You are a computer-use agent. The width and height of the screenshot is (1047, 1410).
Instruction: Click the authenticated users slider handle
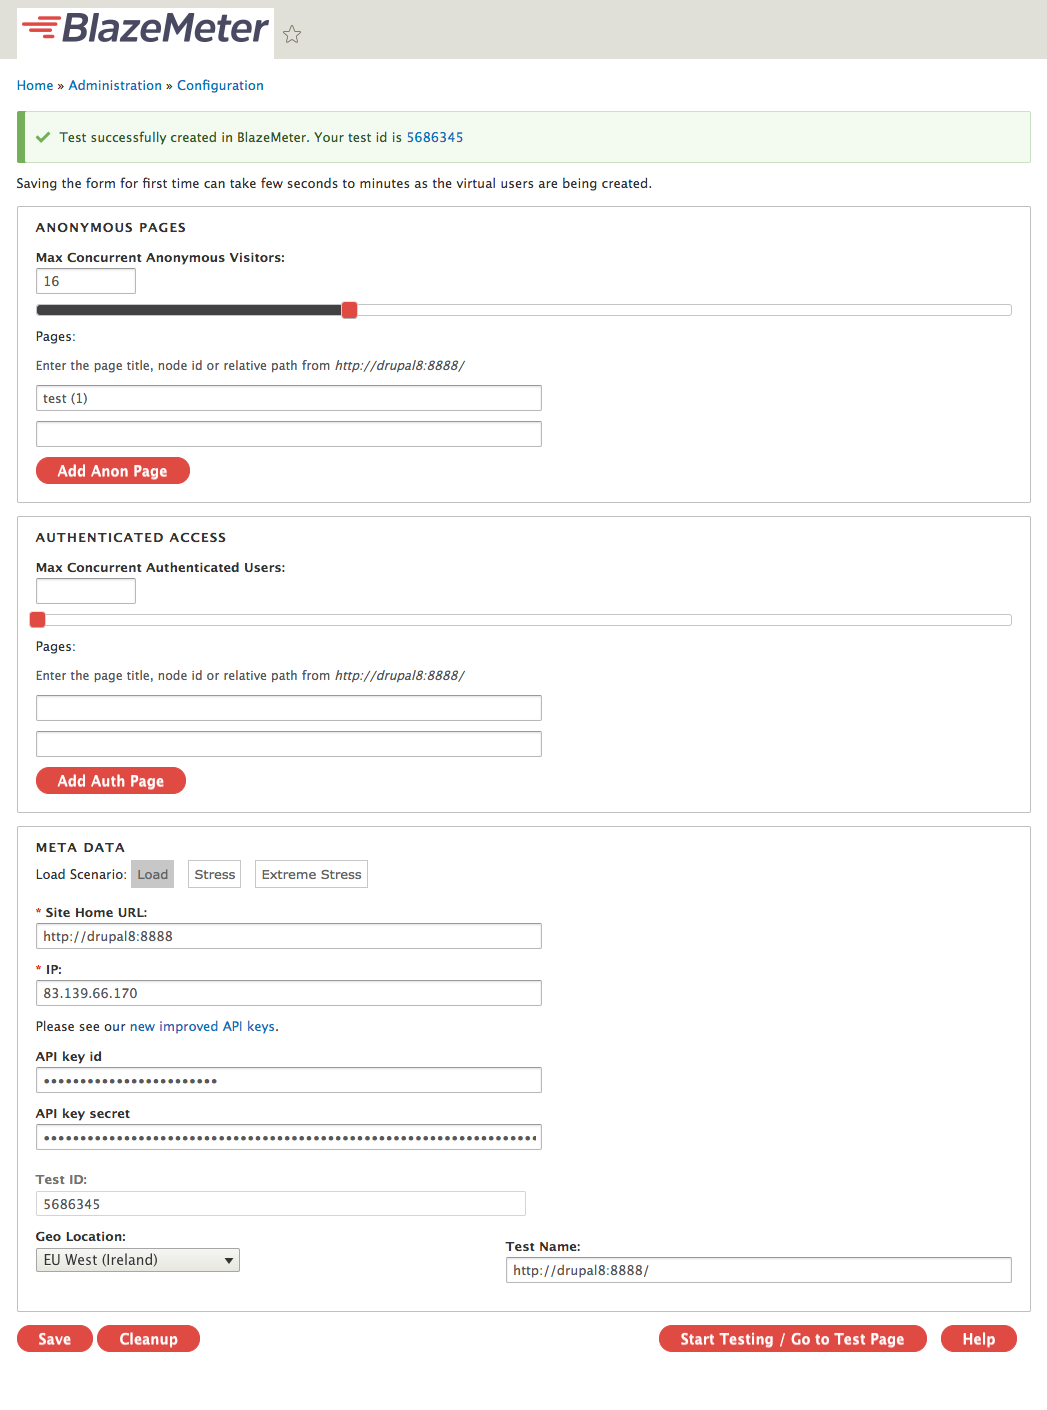pyautogui.click(x=38, y=620)
